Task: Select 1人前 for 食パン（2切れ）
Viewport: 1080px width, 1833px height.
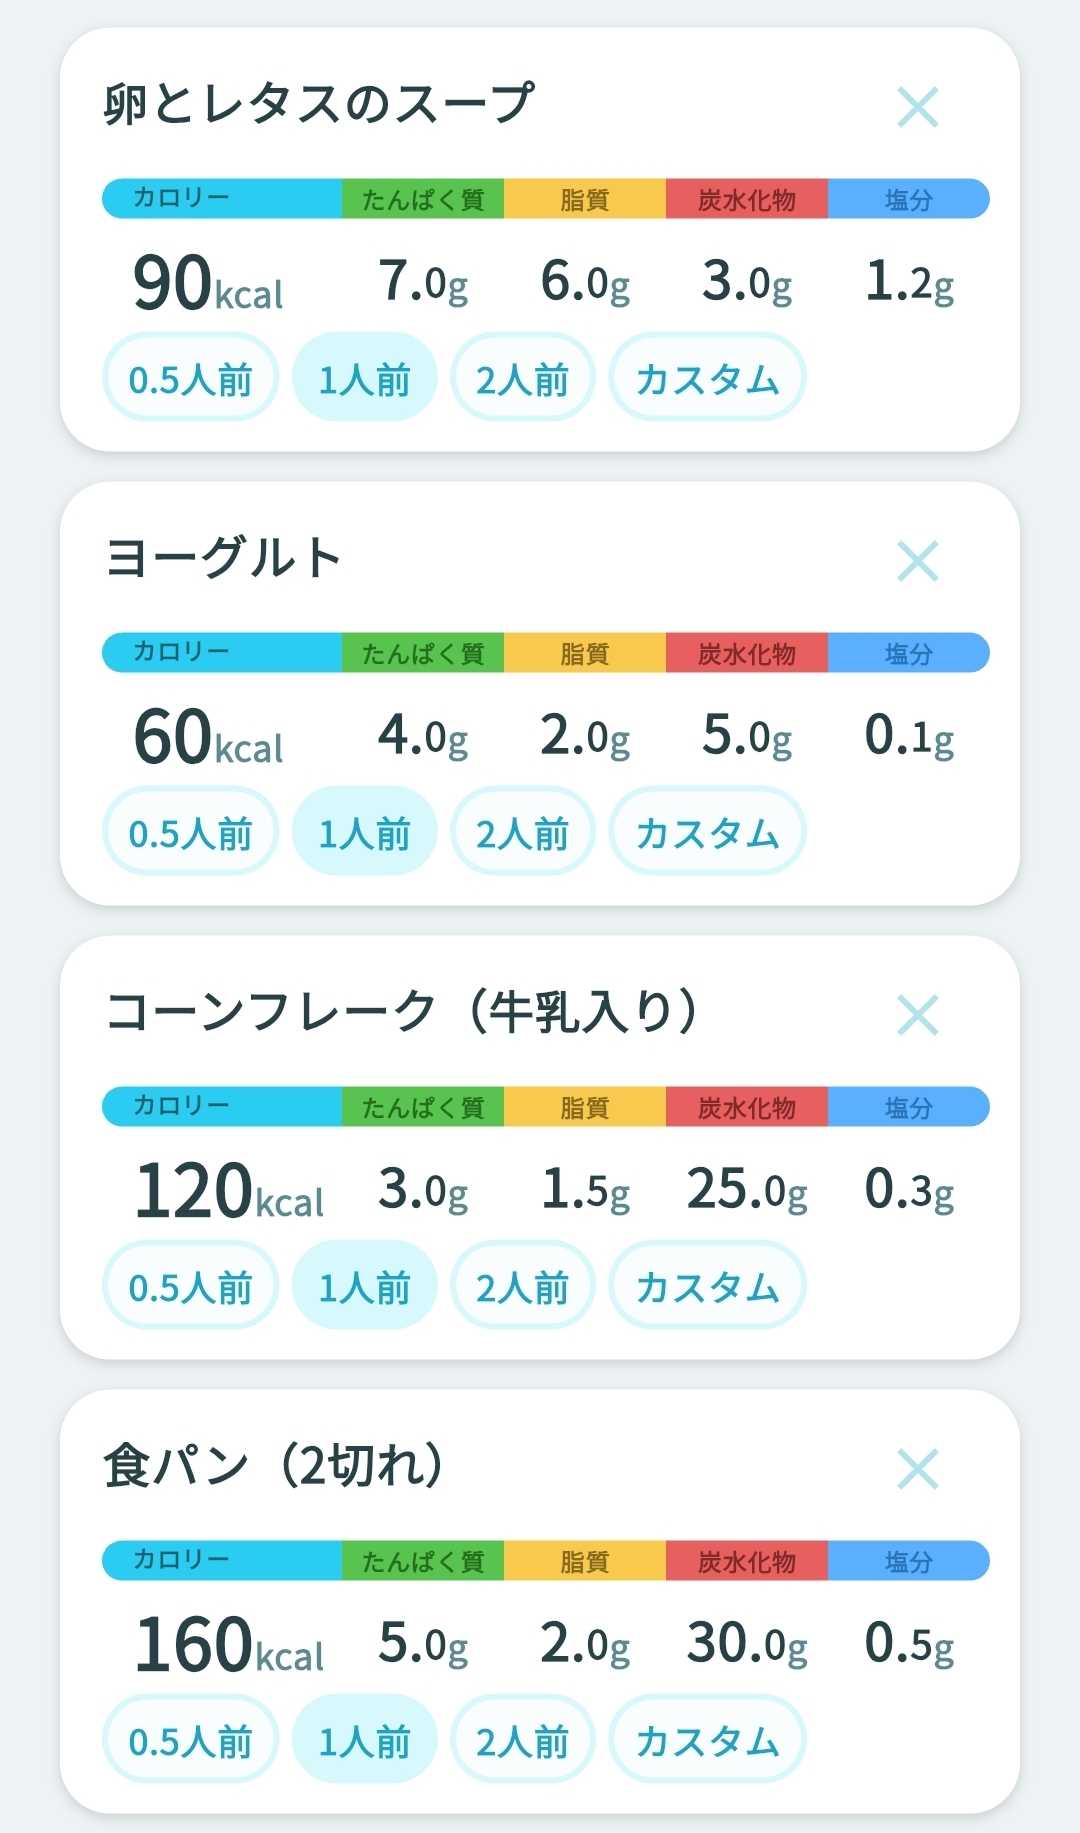Action: click(364, 1739)
